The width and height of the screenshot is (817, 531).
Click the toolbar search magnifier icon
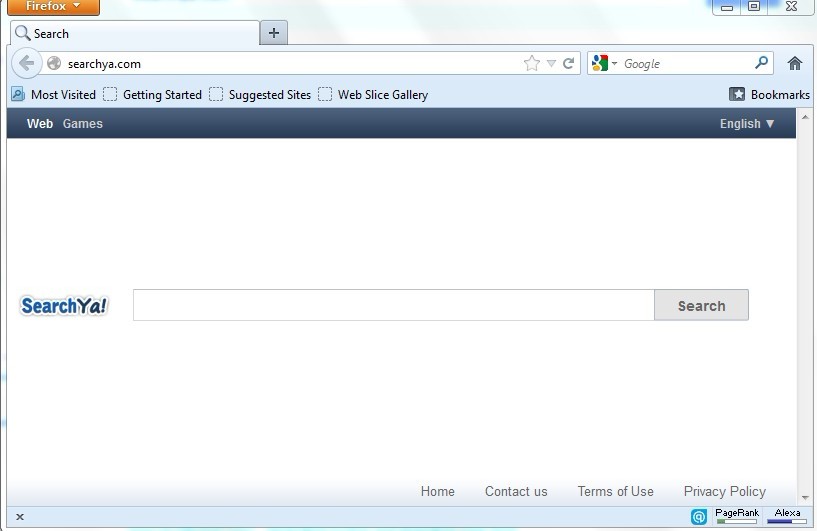pos(761,63)
